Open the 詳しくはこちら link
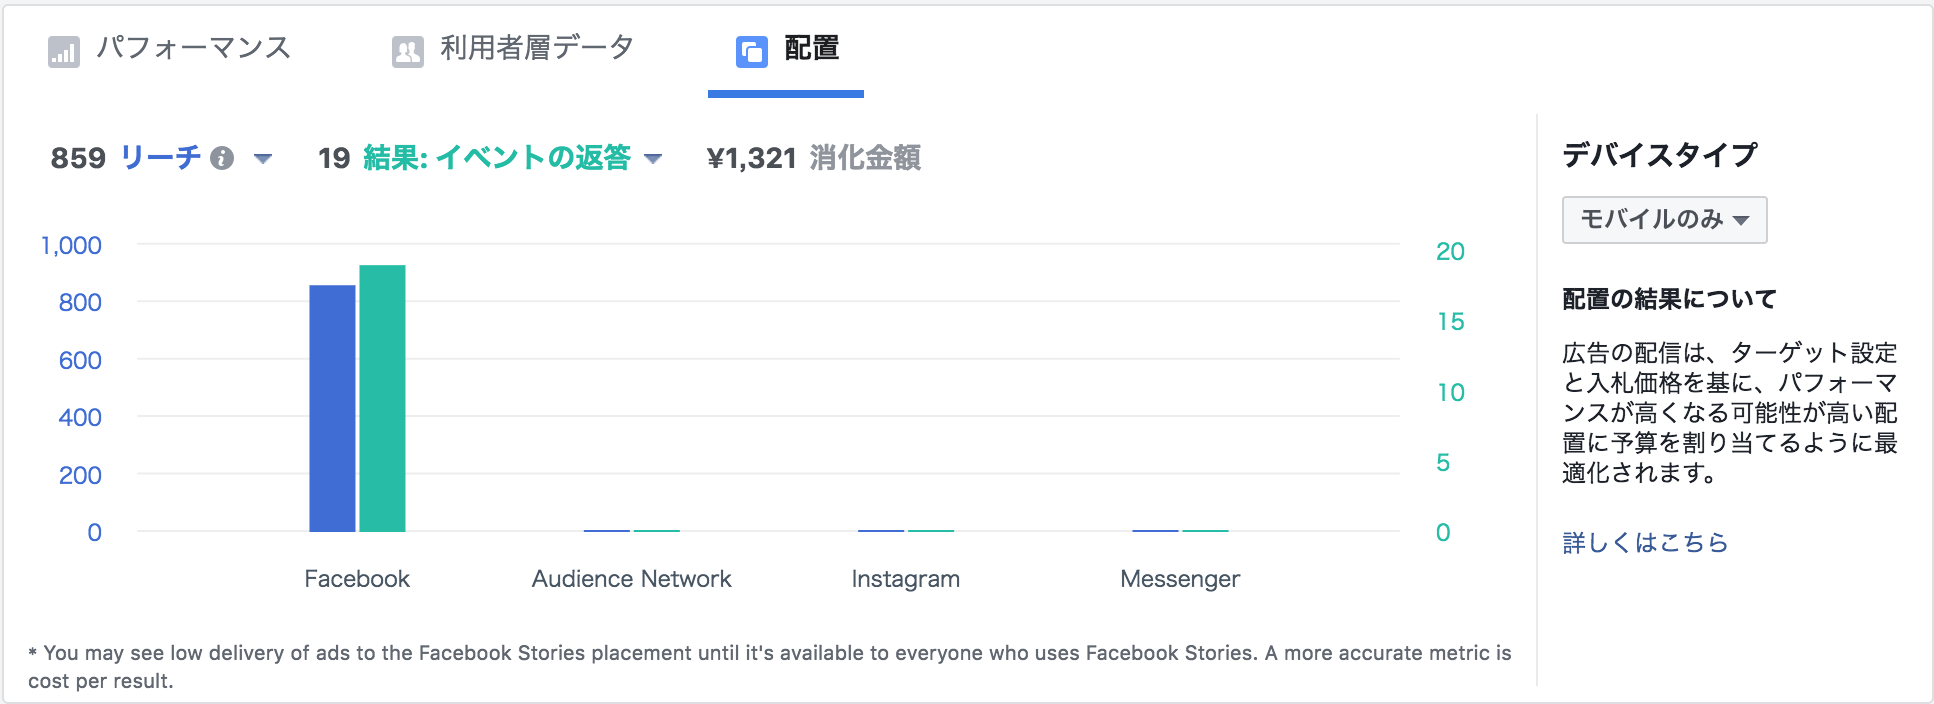The image size is (1934, 704). coord(1645,542)
